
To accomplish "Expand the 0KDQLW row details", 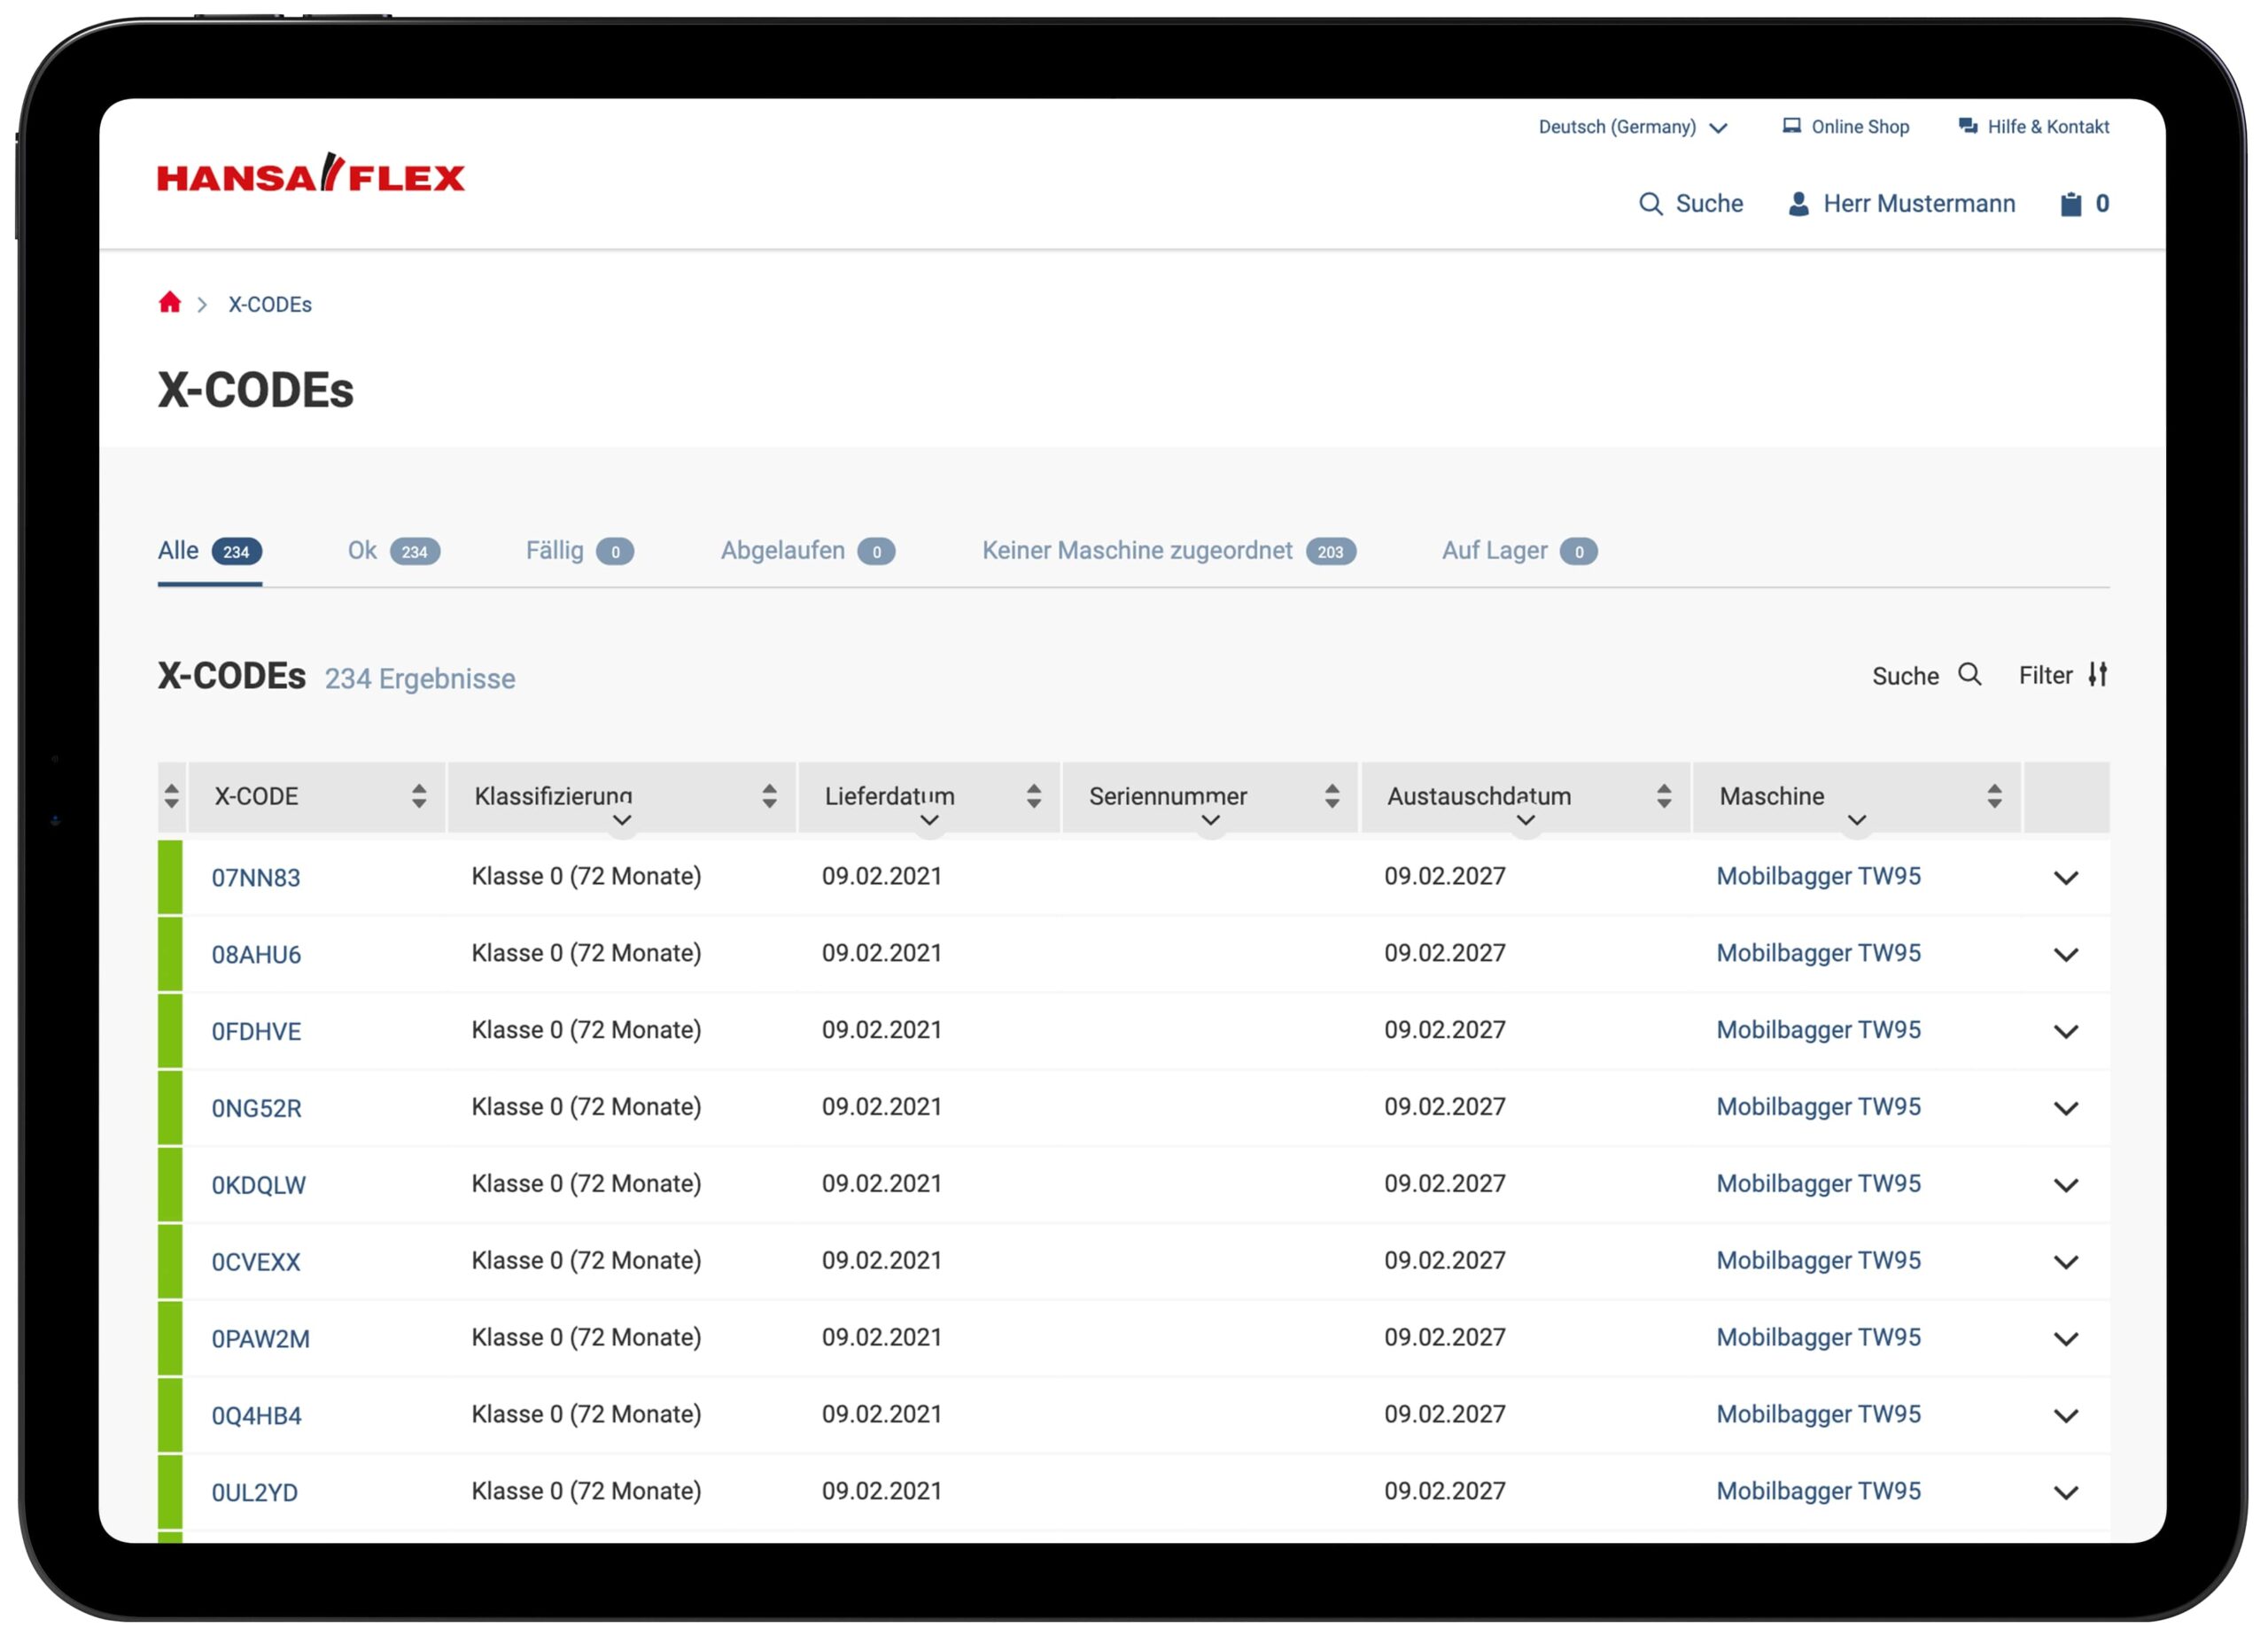I will coord(2066,1185).
